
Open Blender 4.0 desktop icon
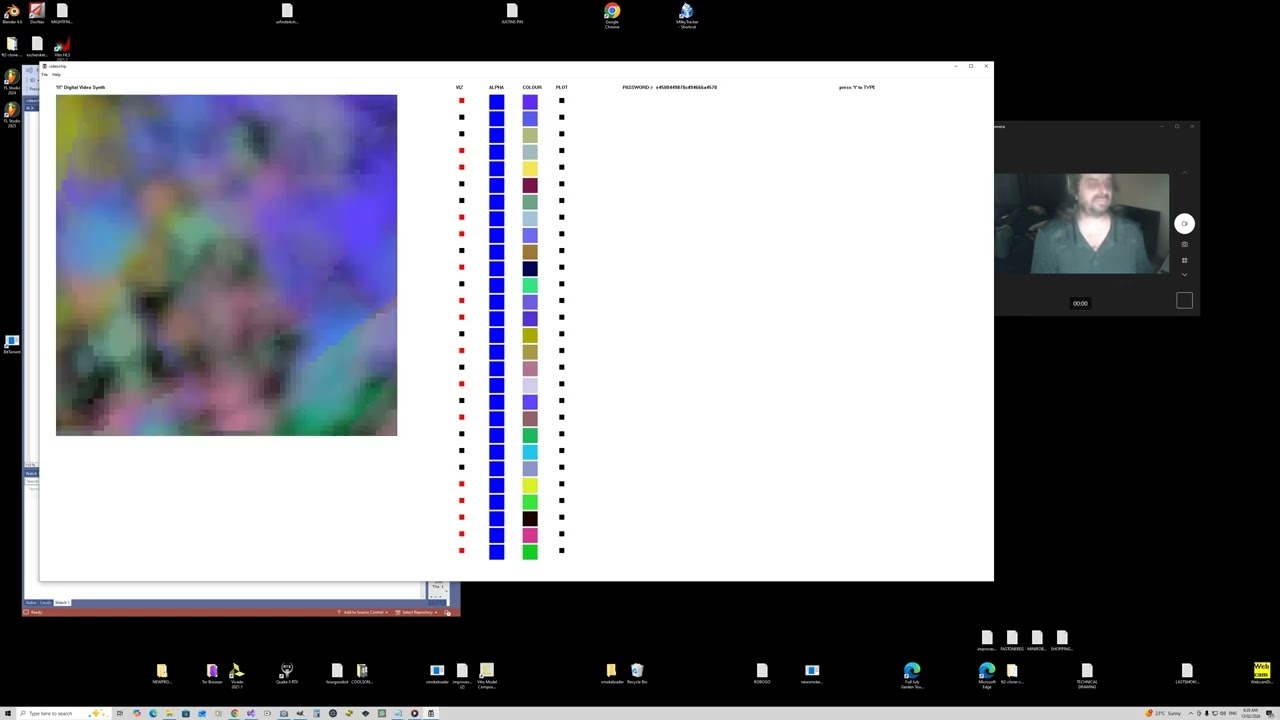(x=12, y=14)
